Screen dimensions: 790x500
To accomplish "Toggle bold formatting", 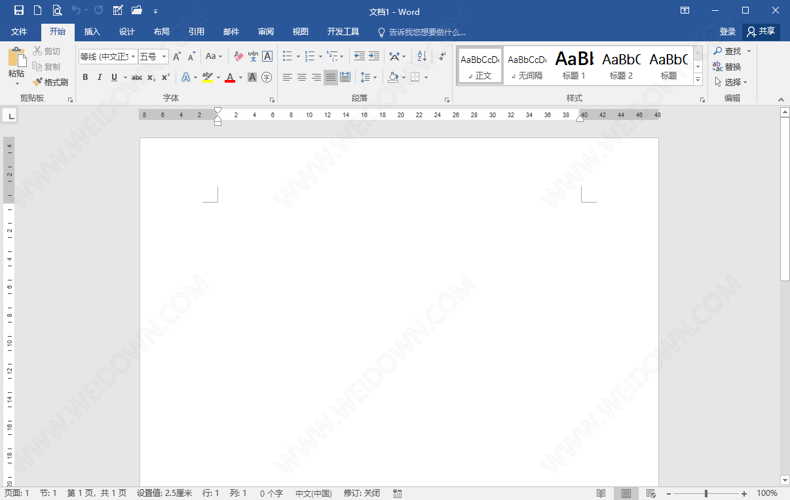I will point(85,77).
